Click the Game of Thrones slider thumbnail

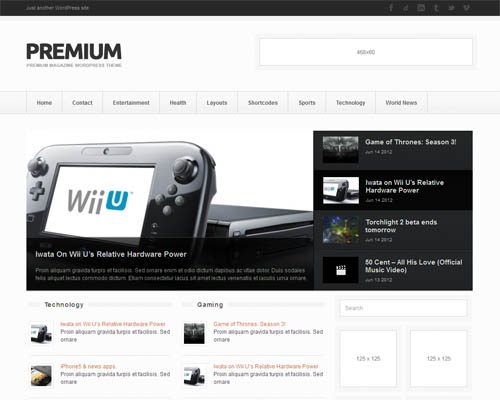click(x=341, y=149)
